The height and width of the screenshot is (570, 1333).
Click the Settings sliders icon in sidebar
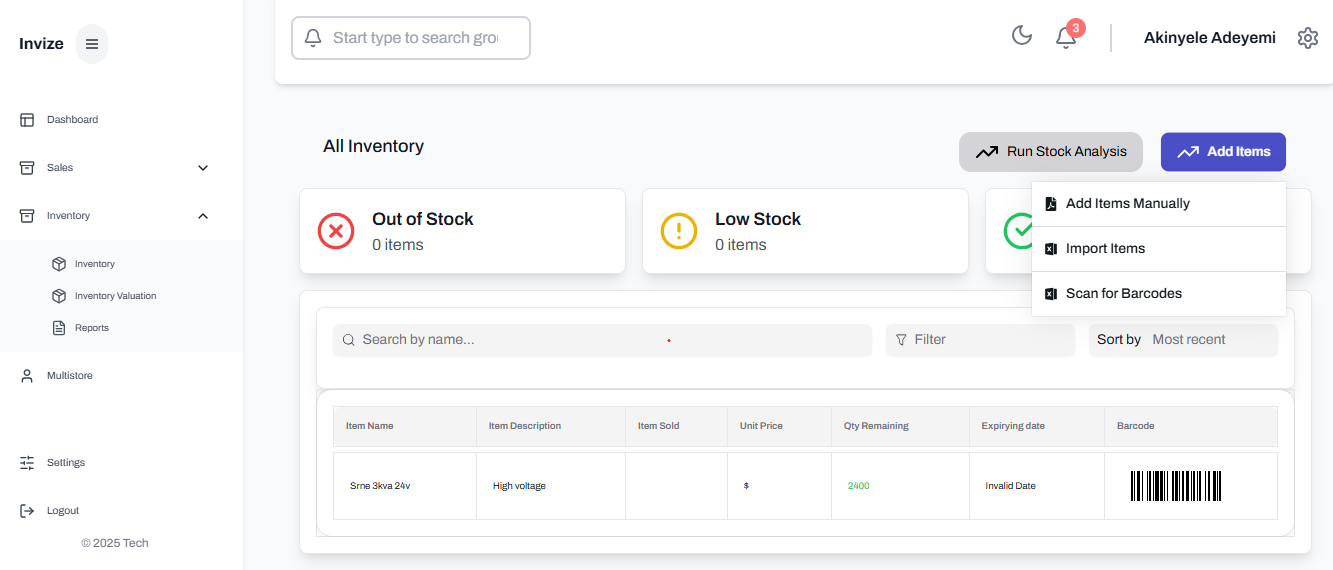point(27,463)
